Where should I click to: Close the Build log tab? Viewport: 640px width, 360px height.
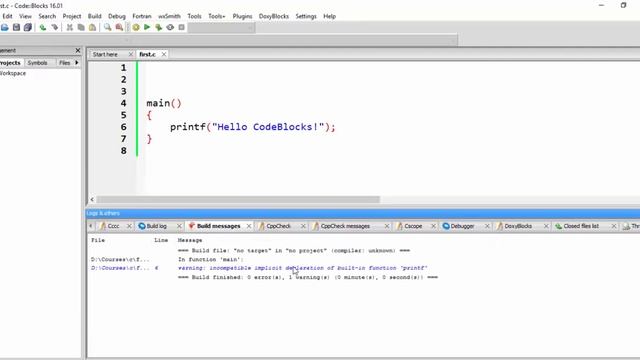179,226
